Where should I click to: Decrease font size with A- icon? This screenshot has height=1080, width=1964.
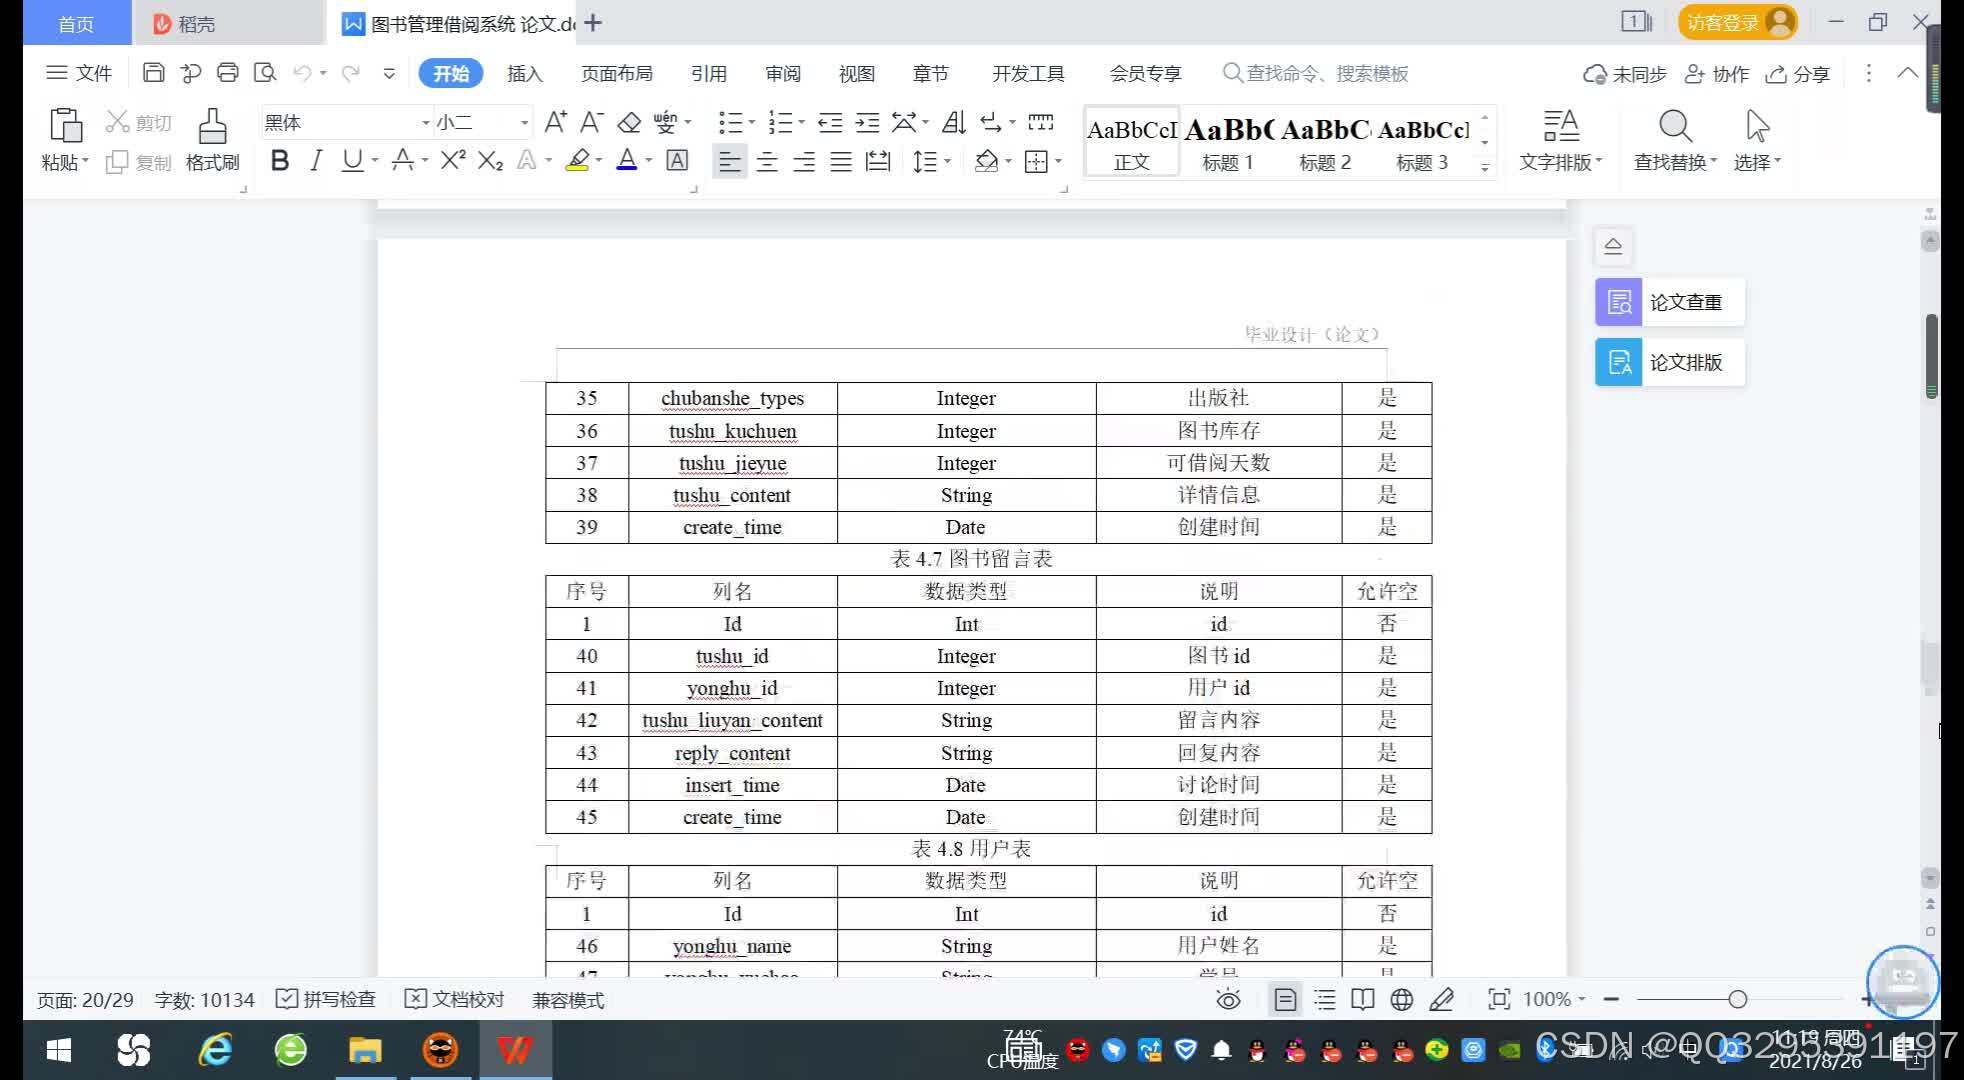coord(592,122)
